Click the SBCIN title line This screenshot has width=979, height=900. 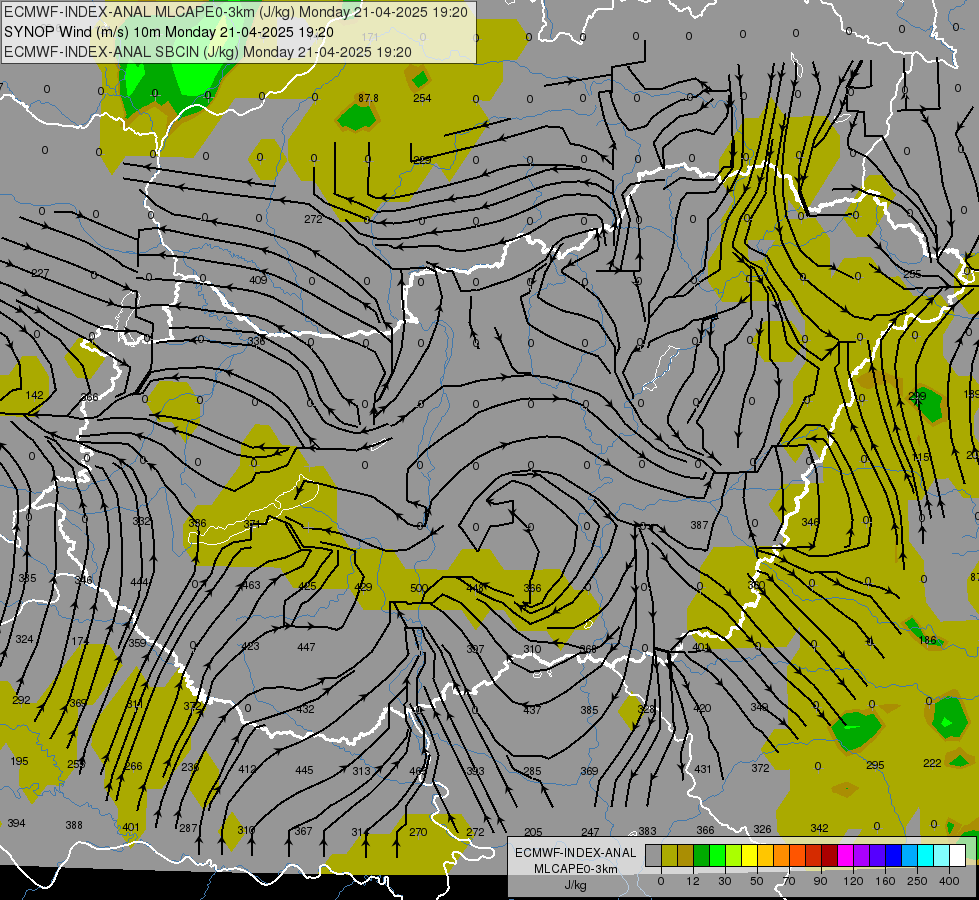pos(207,52)
